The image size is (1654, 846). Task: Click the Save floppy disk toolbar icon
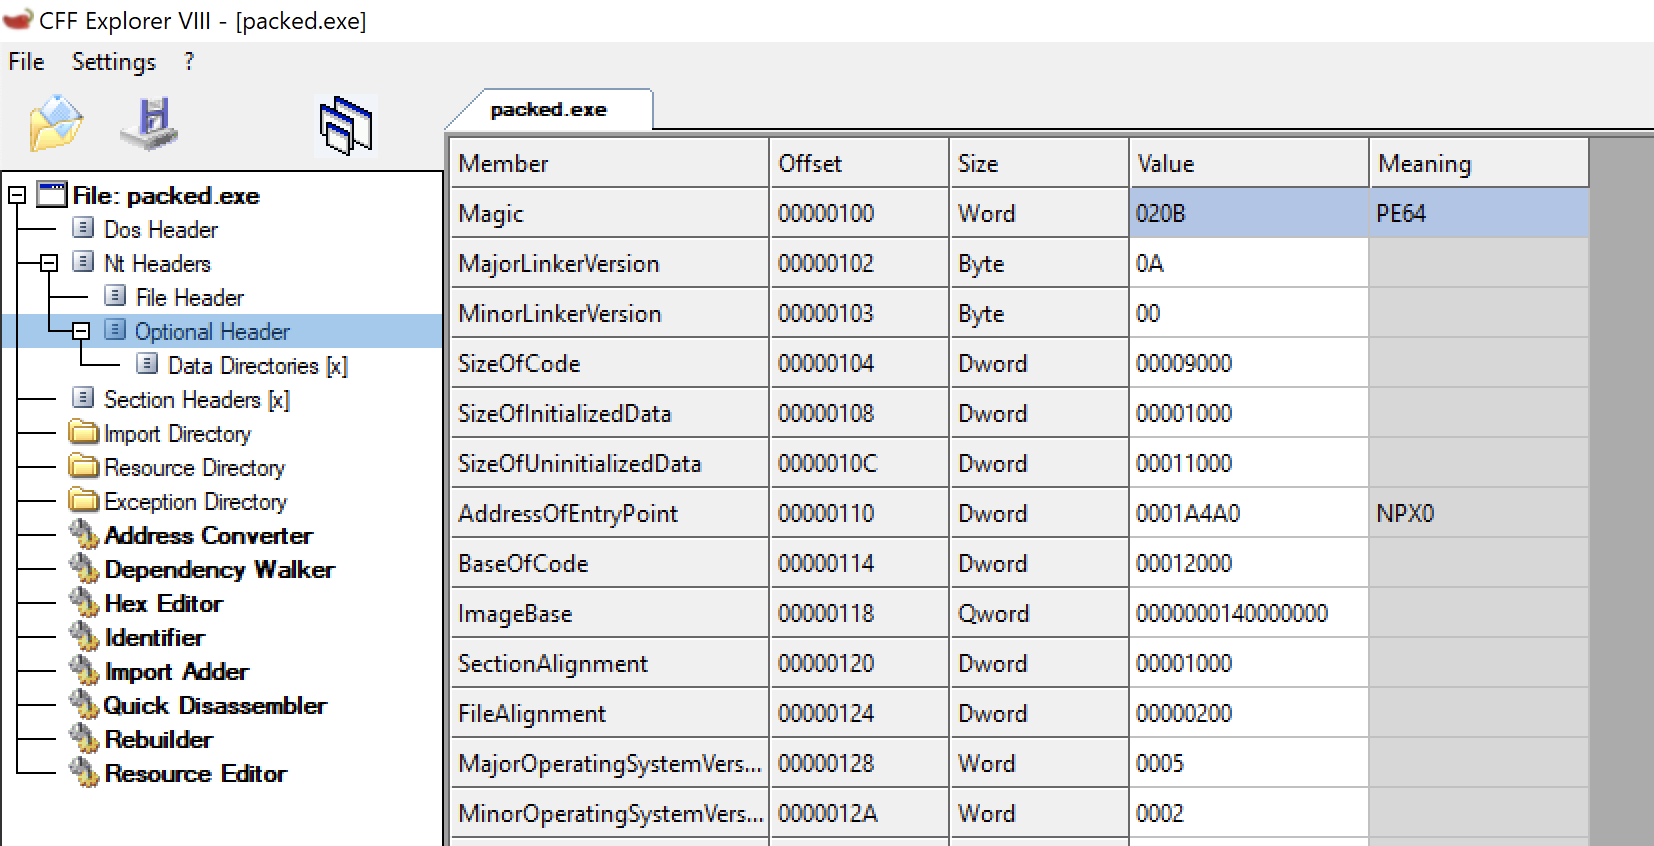(149, 124)
